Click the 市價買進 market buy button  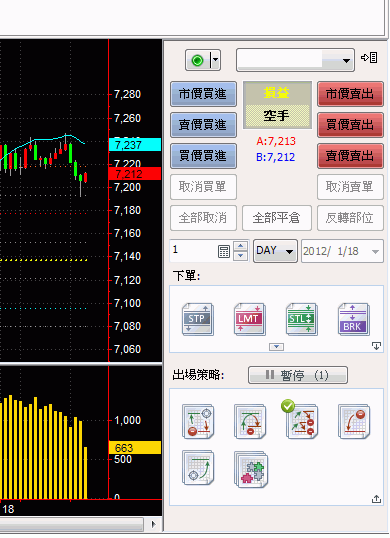pos(203,94)
